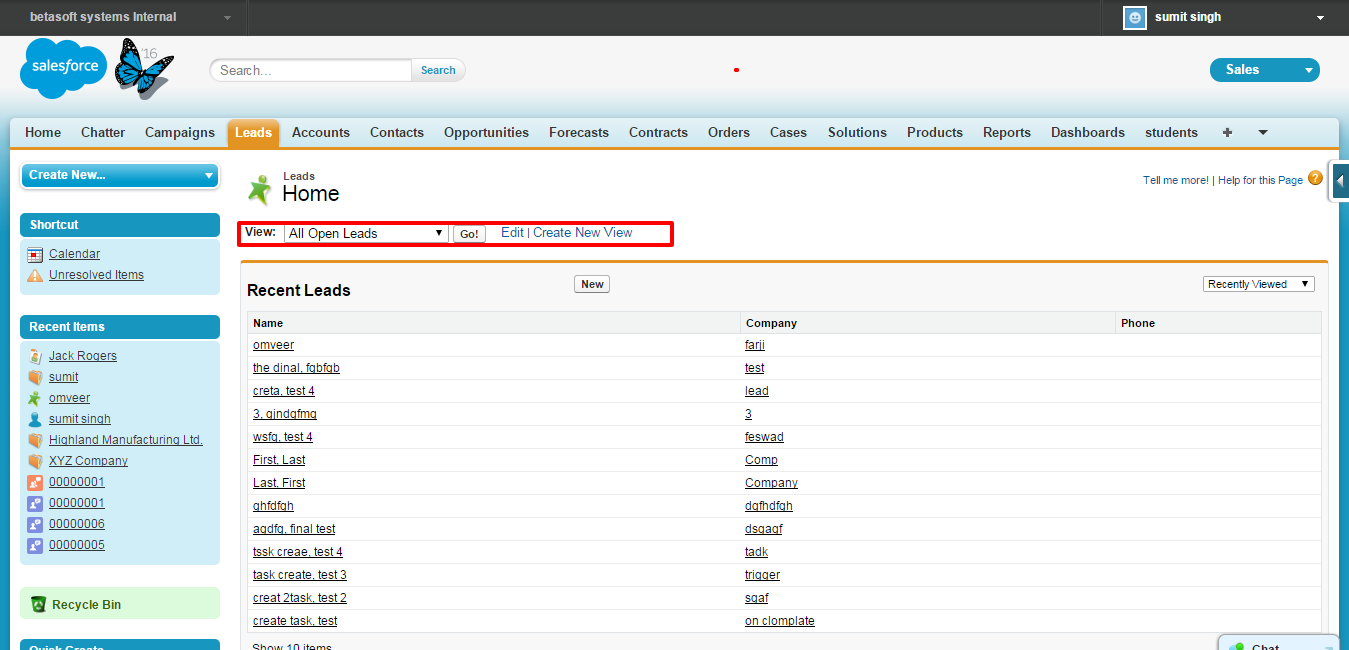Click the plus icon for all tabs
Image resolution: width=1349 pixels, height=650 pixels.
(x=1227, y=132)
